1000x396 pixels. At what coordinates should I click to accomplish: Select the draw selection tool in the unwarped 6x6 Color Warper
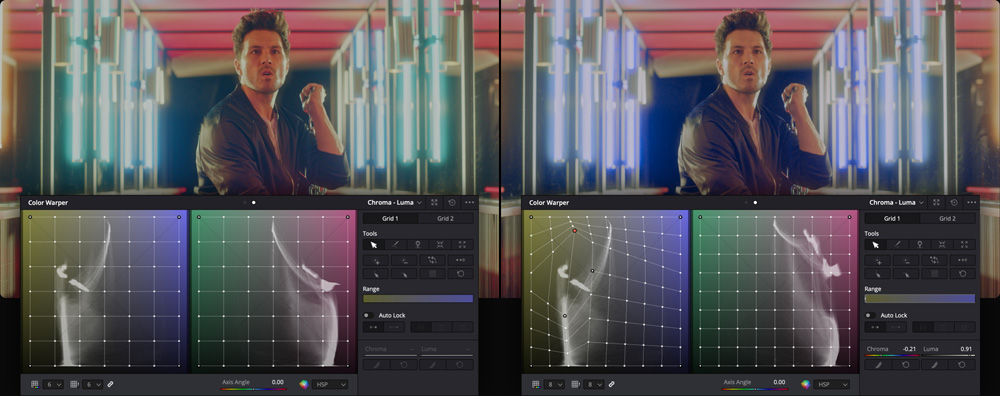[x=395, y=244]
